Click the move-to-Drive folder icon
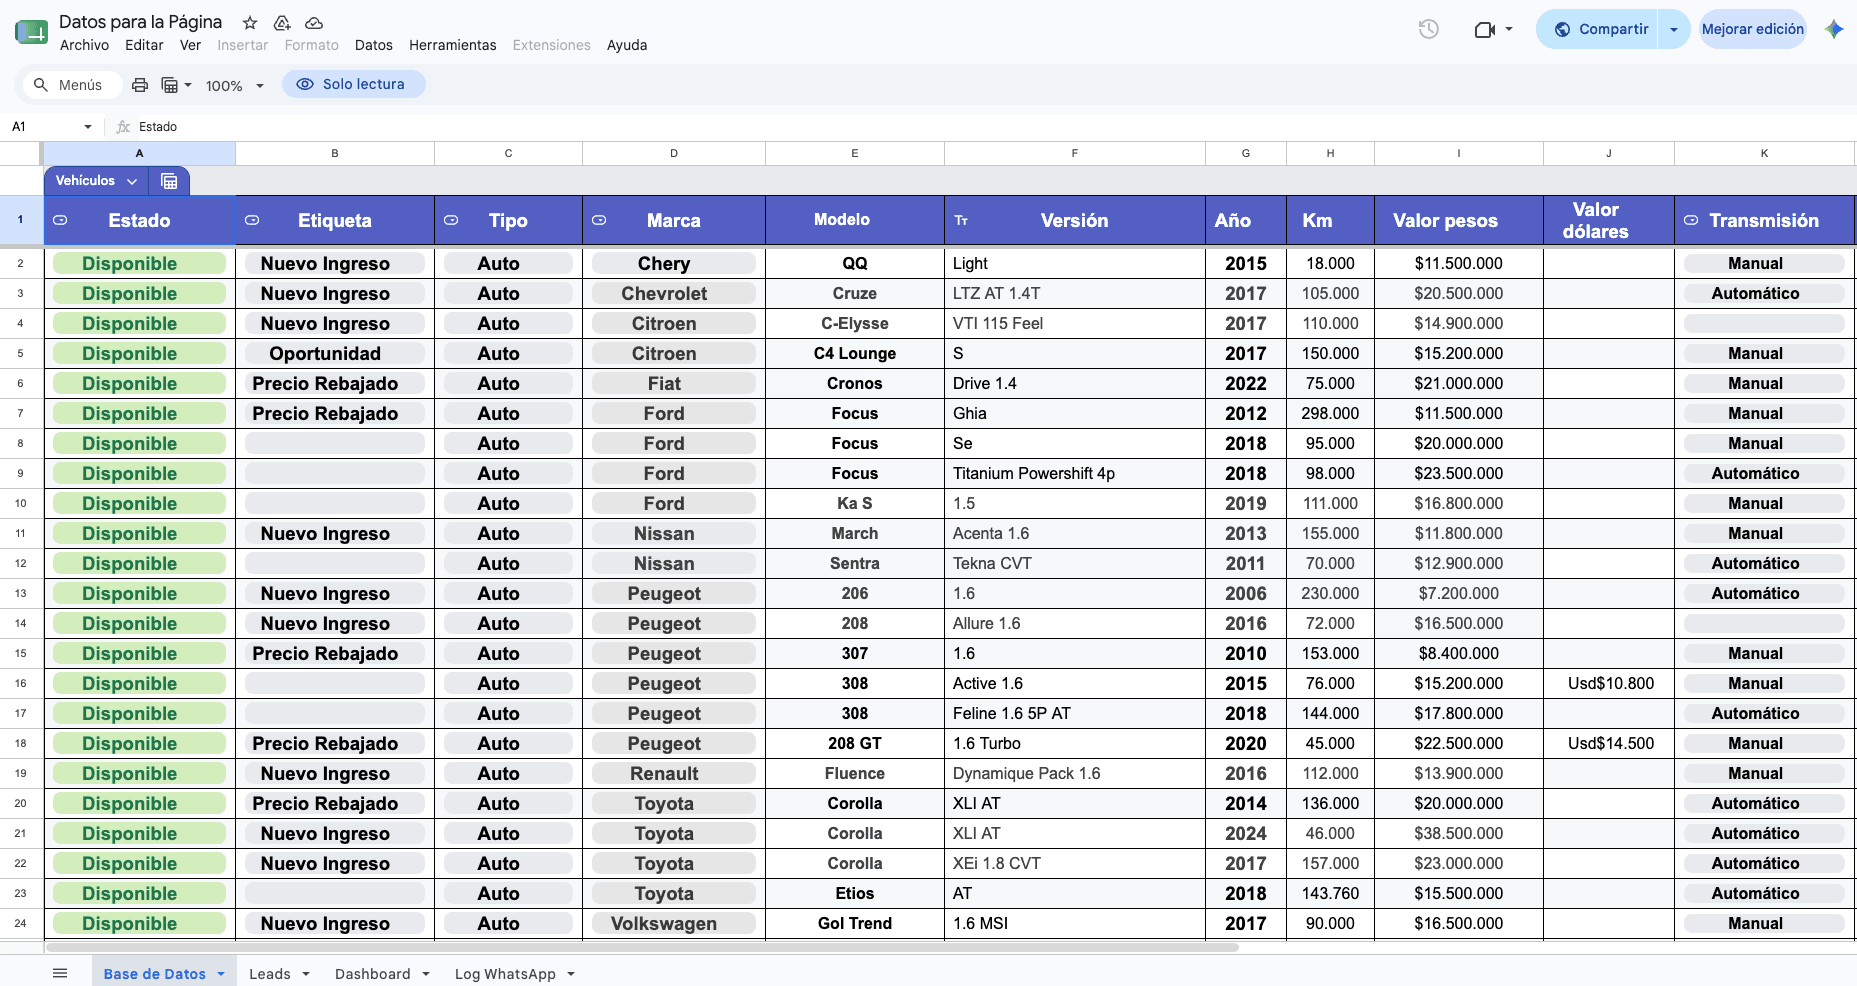The width and height of the screenshot is (1857, 986). [x=282, y=22]
